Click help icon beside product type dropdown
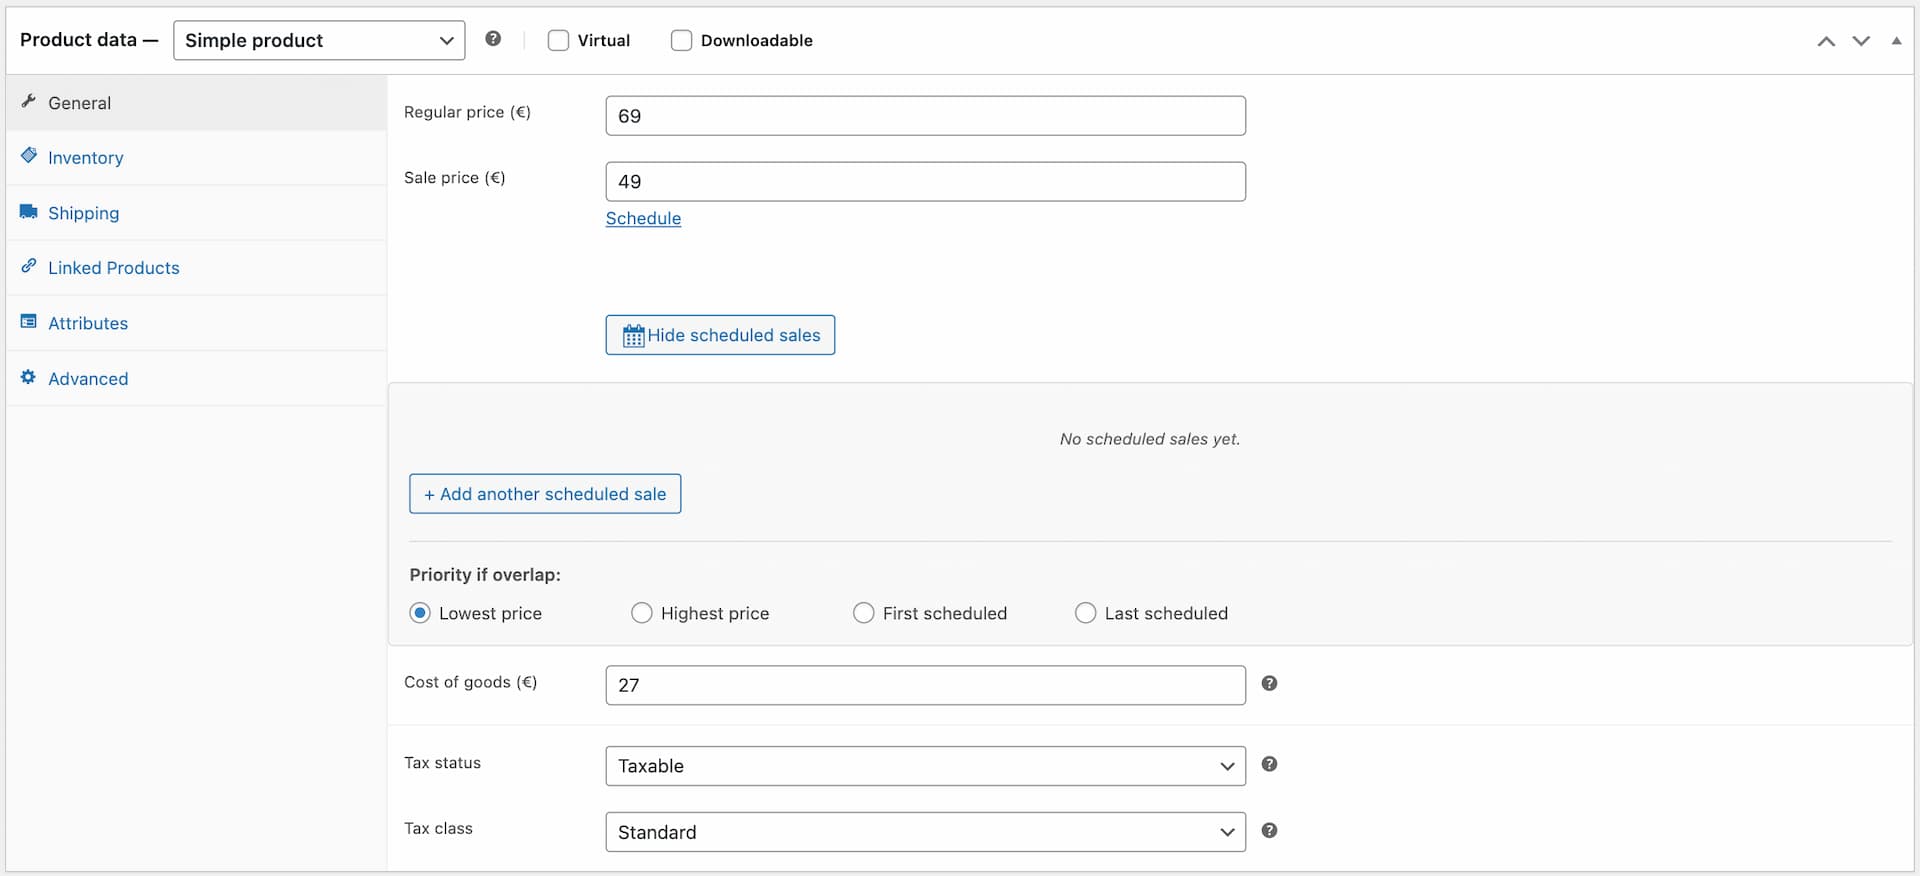The image size is (1920, 876). tap(493, 39)
